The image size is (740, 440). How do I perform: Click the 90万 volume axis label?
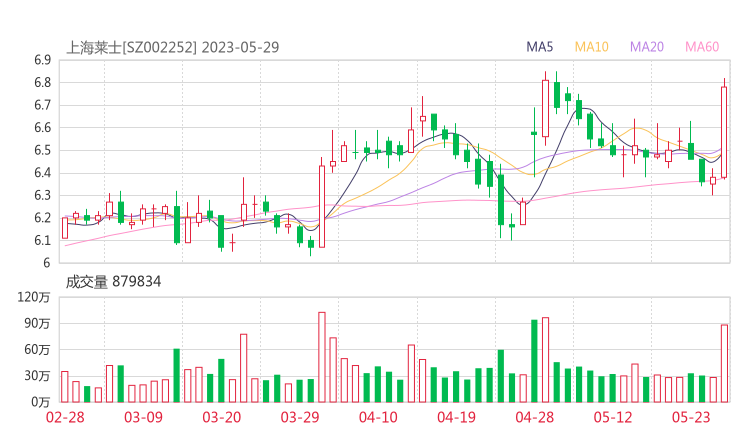point(37,323)
